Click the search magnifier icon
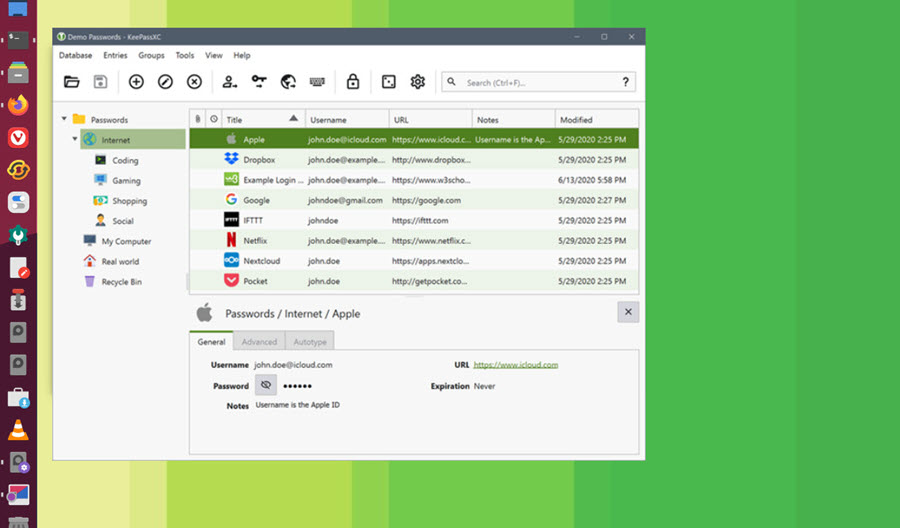The height and width of the screenshot is (528, 900). 452,82
